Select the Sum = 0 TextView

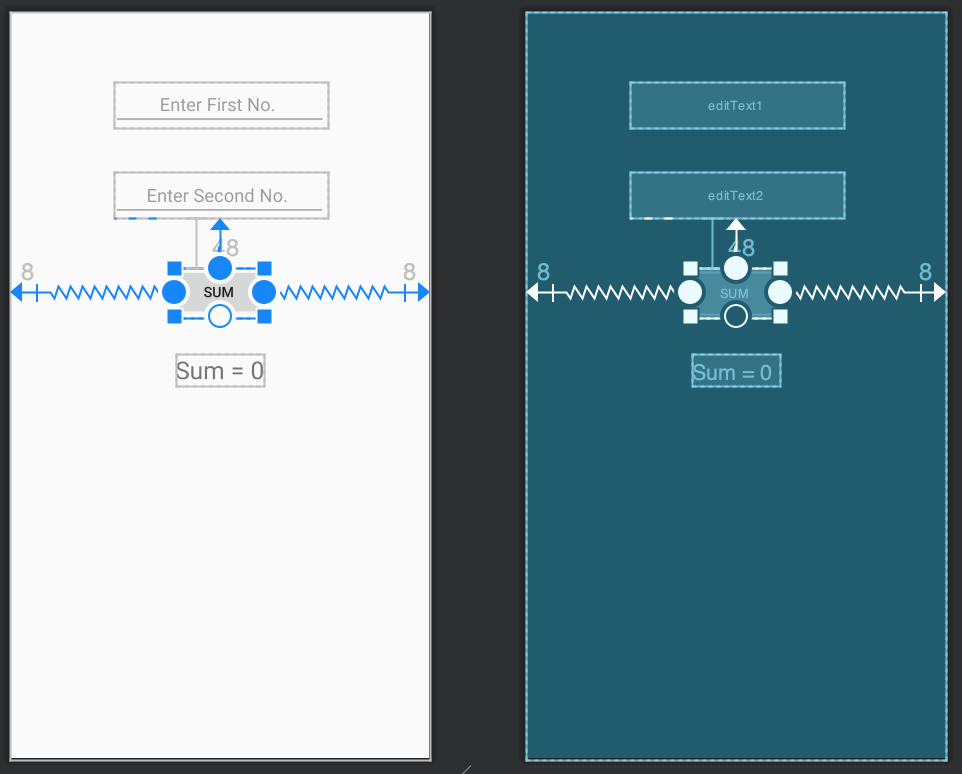pos(220,370)
